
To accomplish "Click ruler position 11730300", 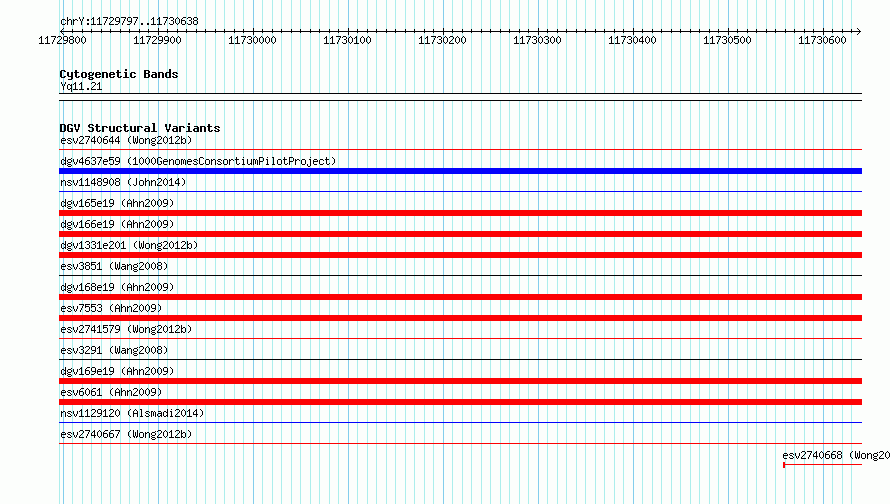I will [x=537, y=40].
